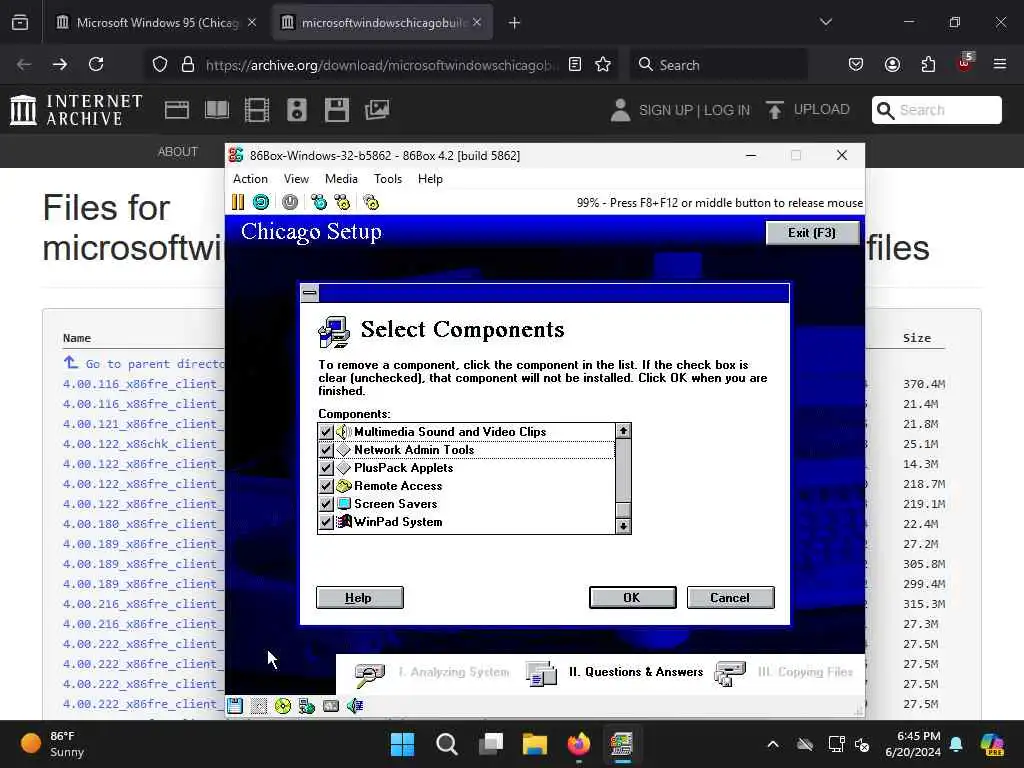Click Cancel in Select Components dialog
Image resolution: width=1024 pixels, height=768 pixels.
point(730,598)
